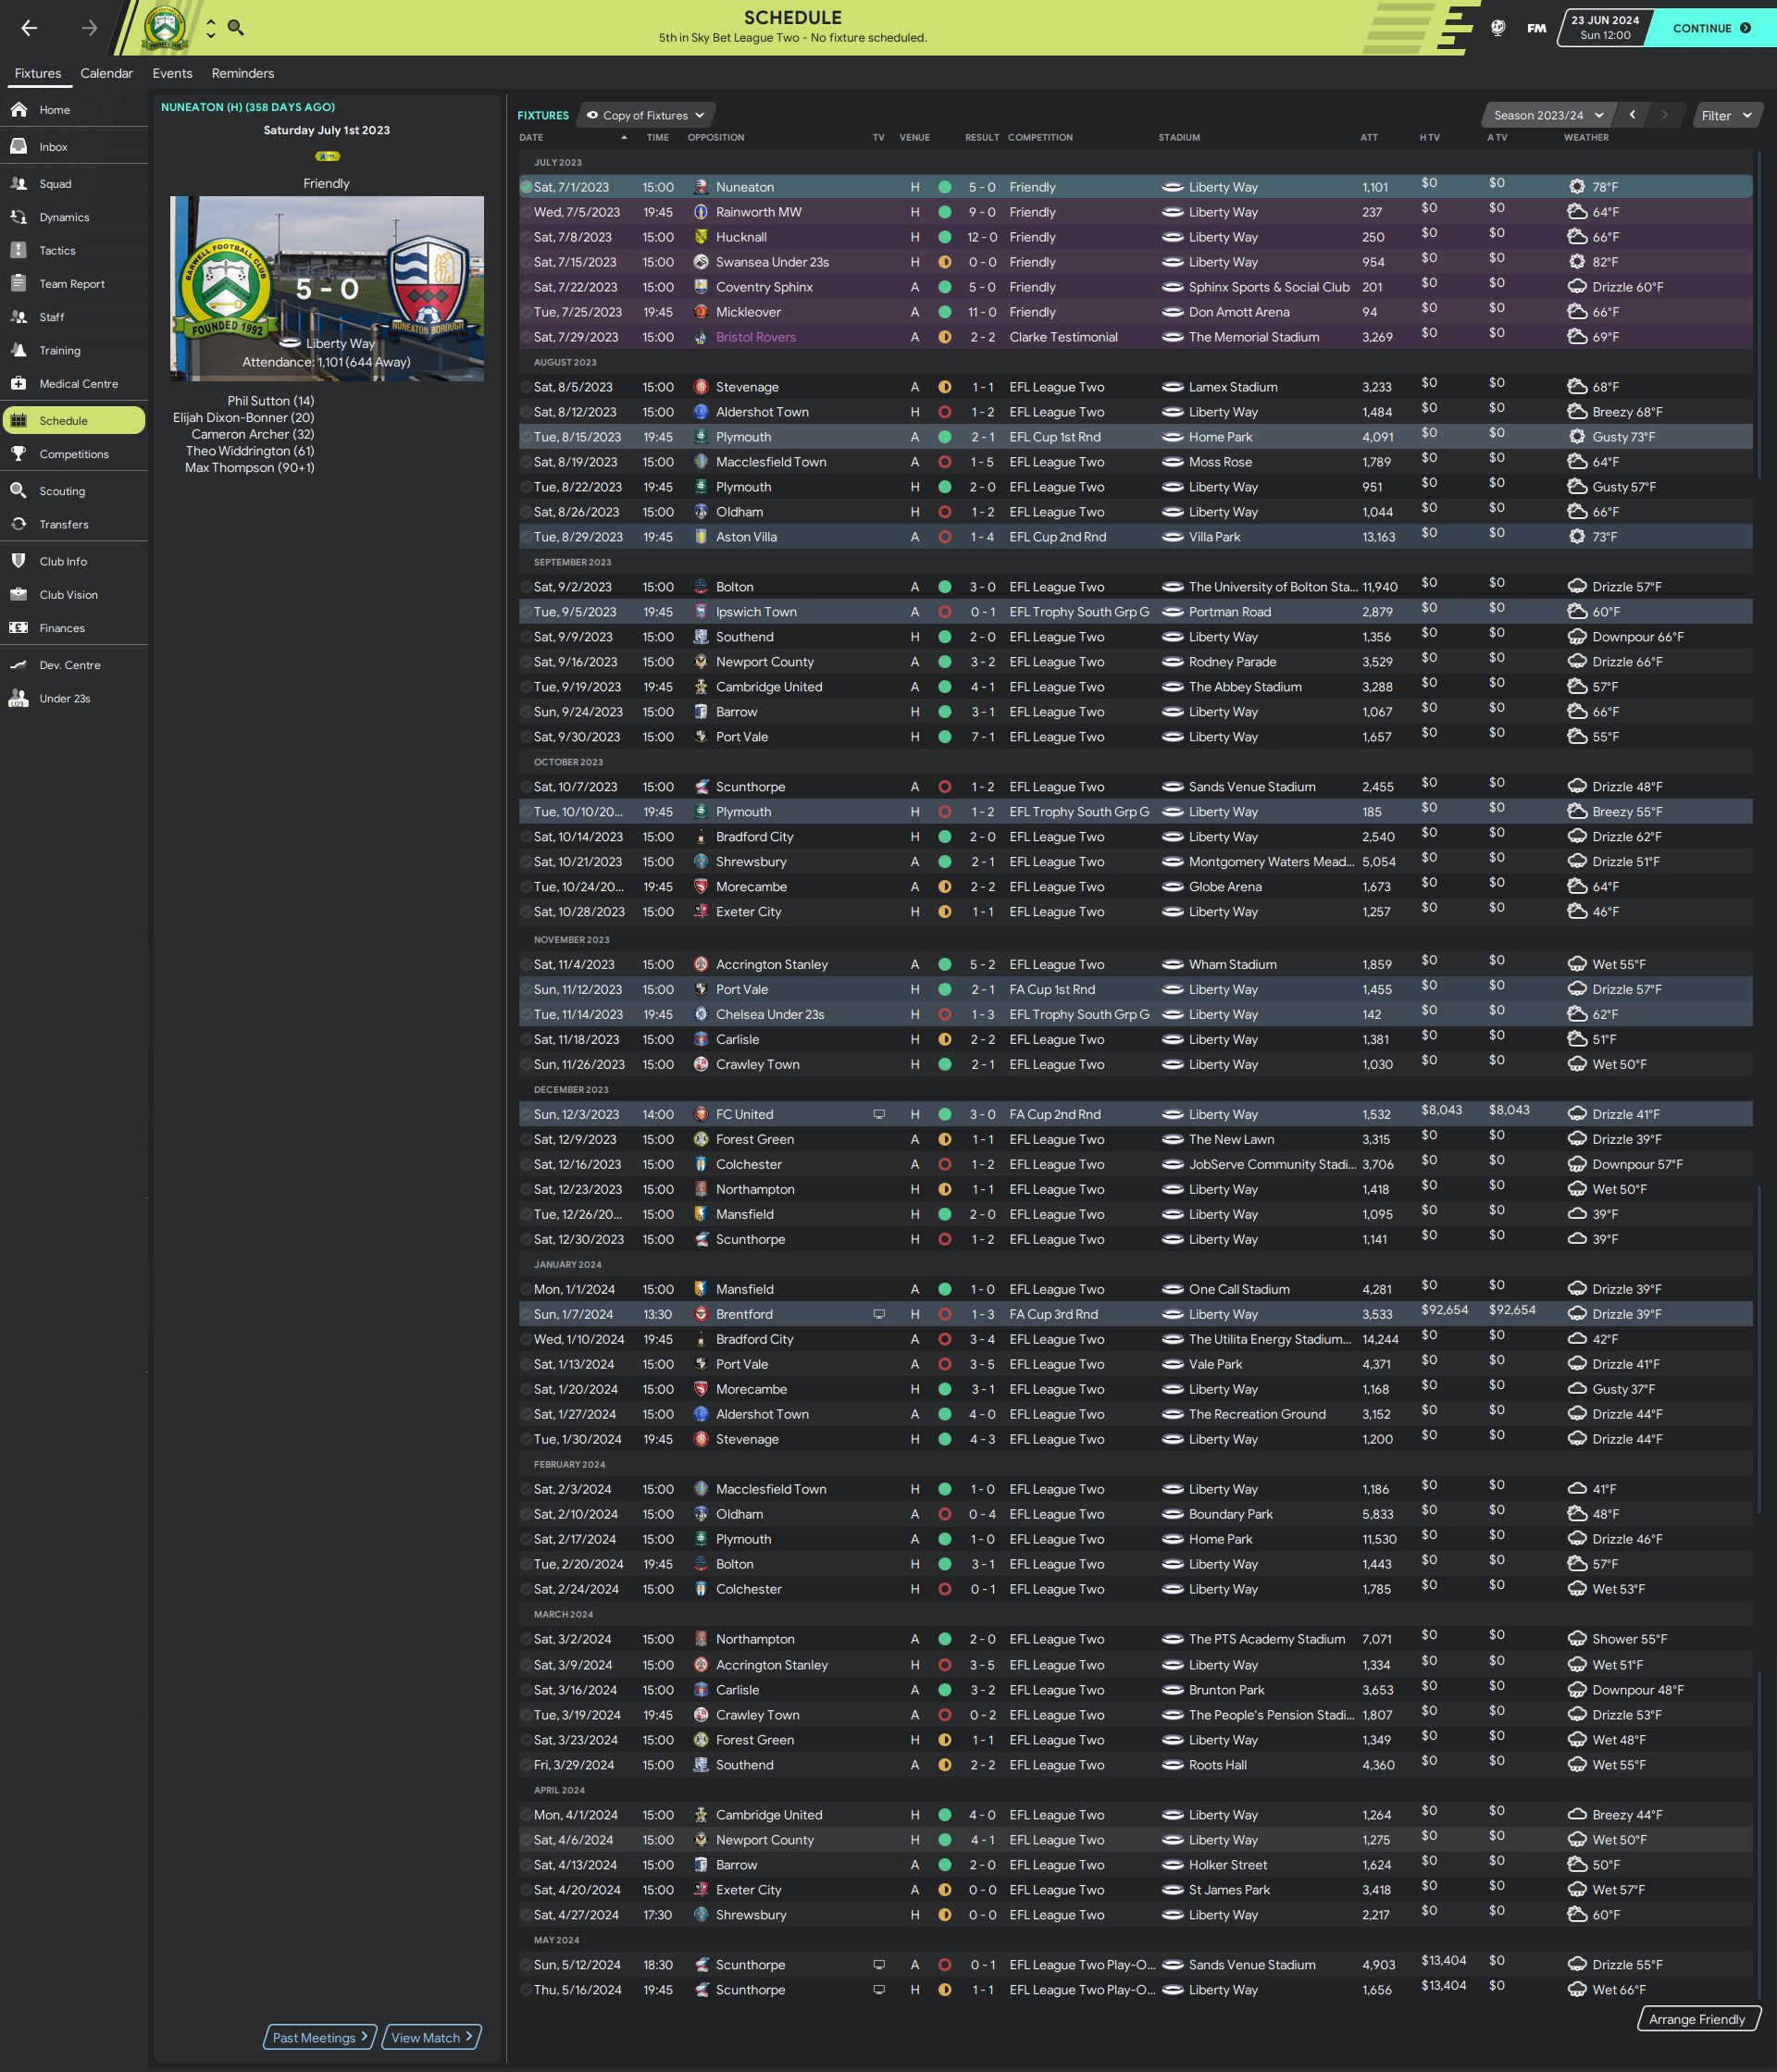Open Club Info in sidebar
The width and height of the screenshot is (1777, 2072).
tap(74, 561)
